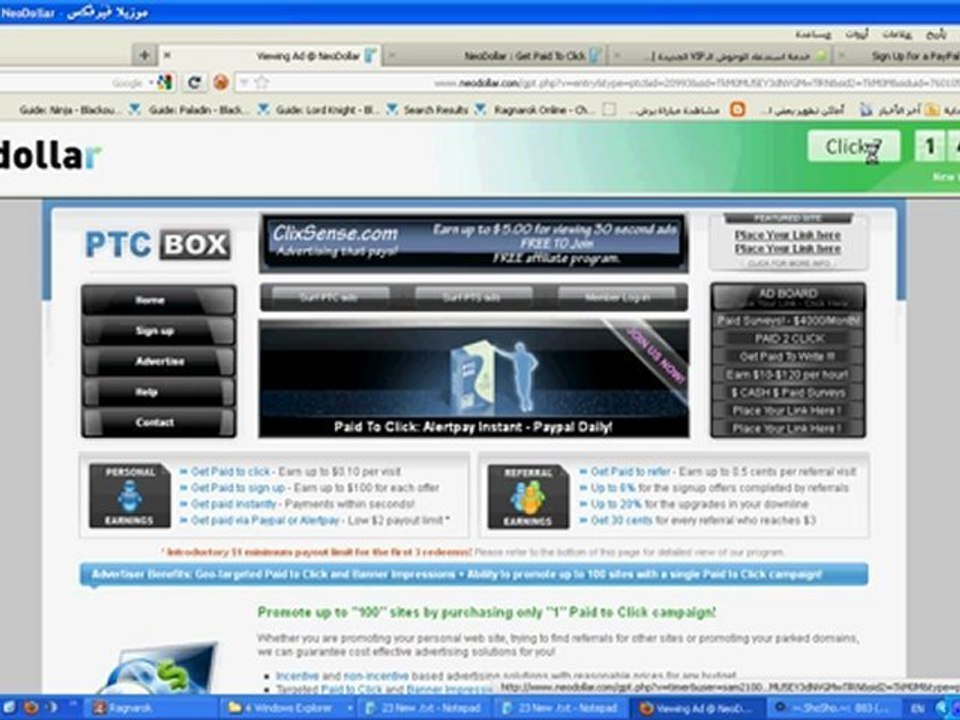Open Help in the sidebar menu
The height and width of the screenshot is (720, 960).
[159, 392]
